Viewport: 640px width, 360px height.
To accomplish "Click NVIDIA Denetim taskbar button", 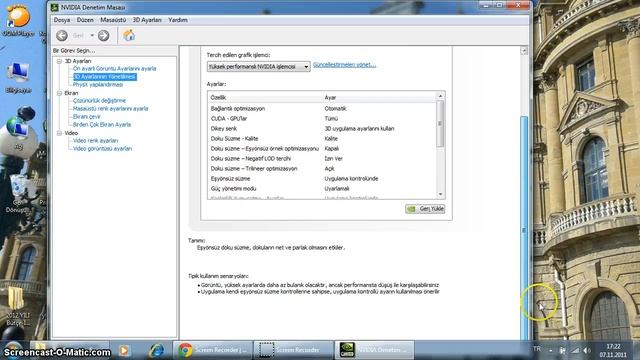I will [374, 350].
